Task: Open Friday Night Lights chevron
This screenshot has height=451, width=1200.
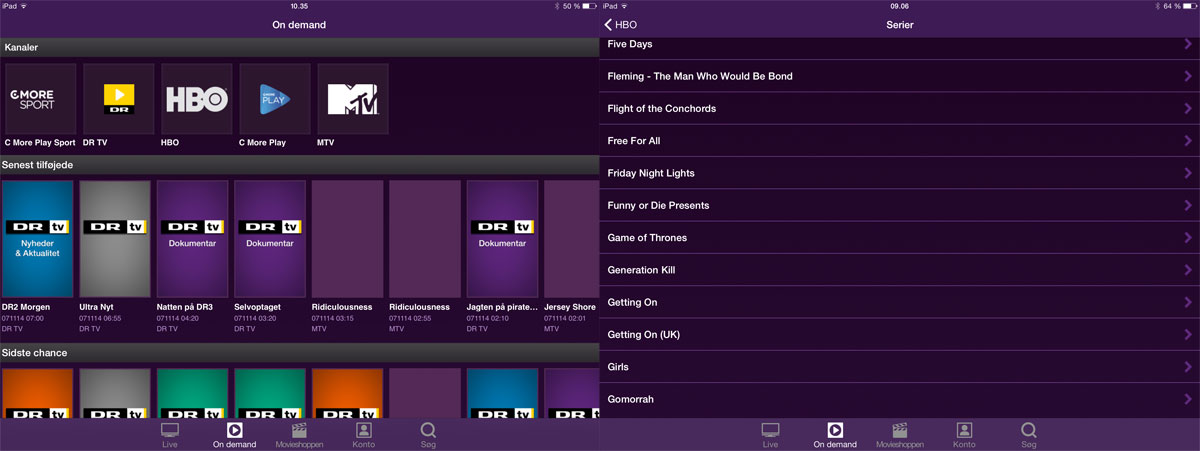Action: click(1188, 173)
